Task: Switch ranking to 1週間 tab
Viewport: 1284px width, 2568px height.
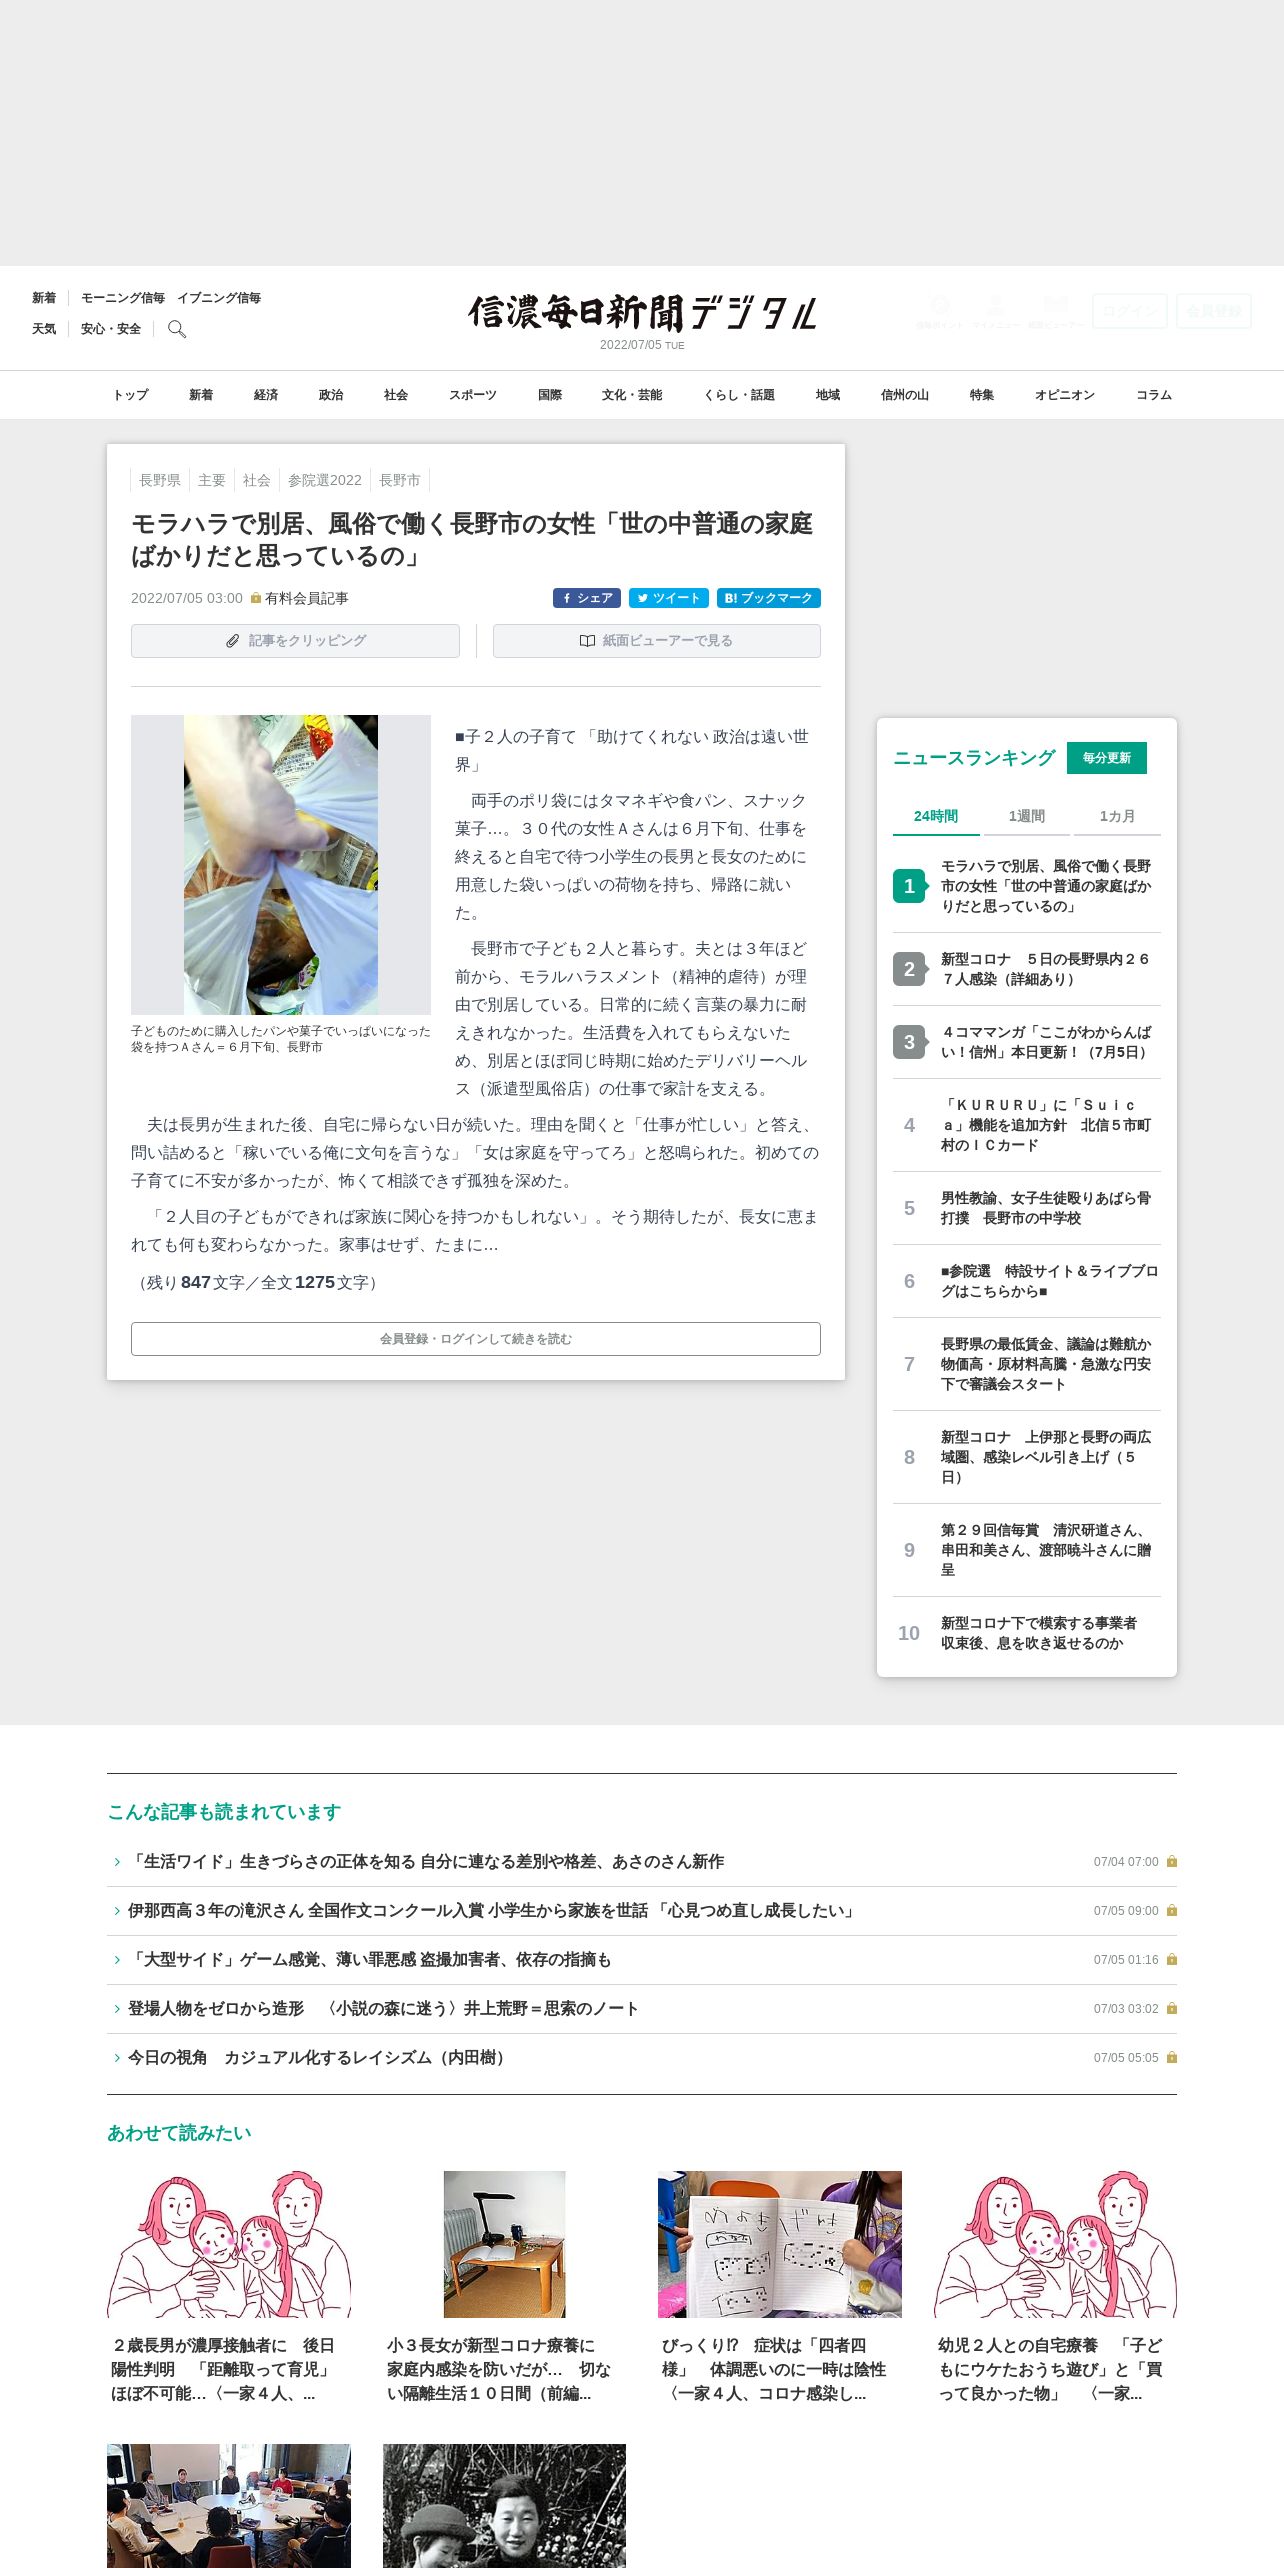Action: [x=1027, y=816]
